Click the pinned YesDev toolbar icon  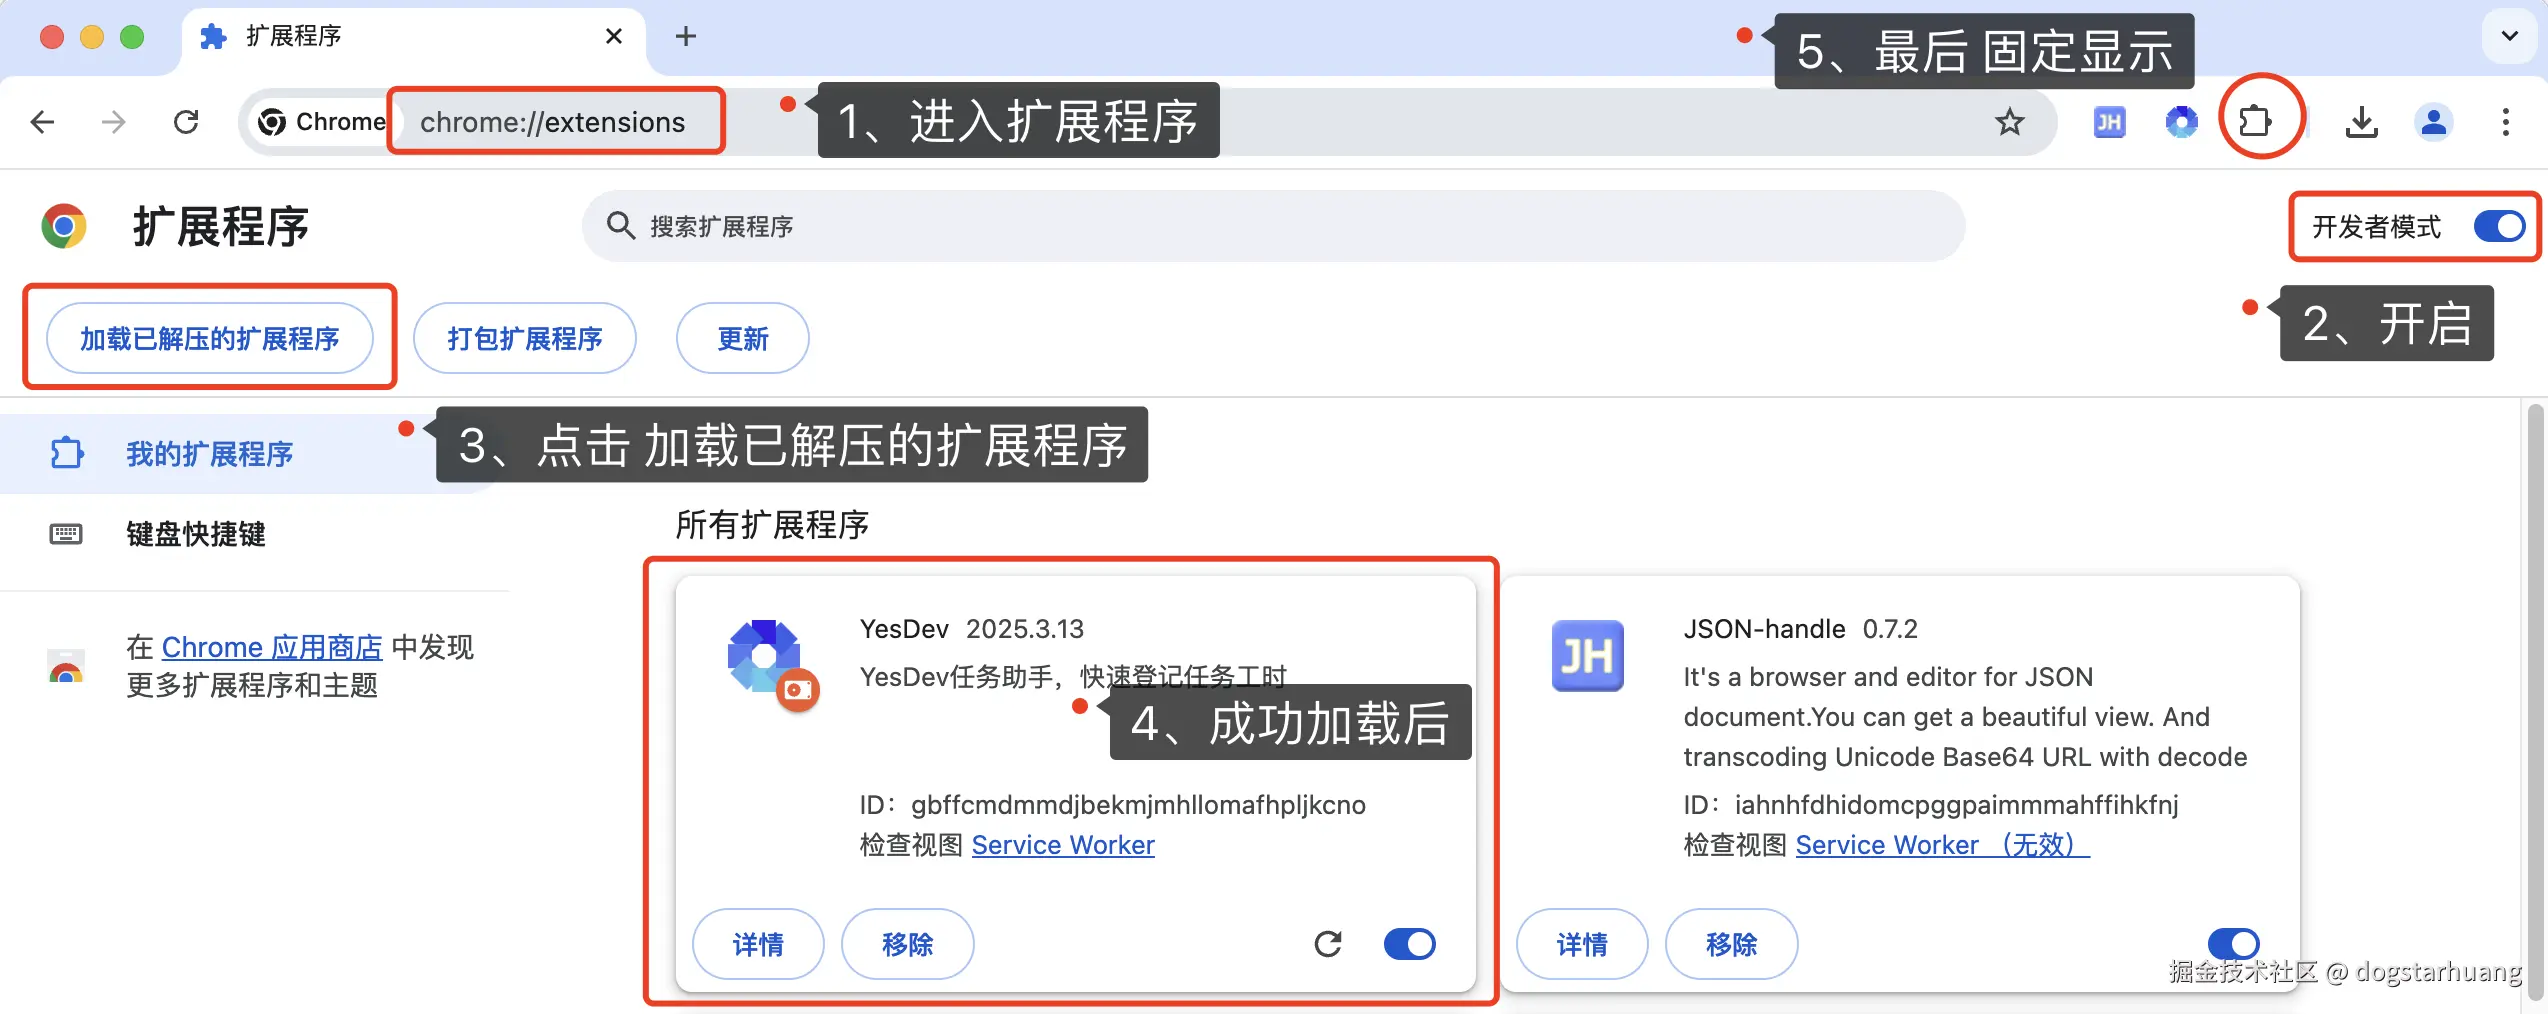[x=2182, y=122]
